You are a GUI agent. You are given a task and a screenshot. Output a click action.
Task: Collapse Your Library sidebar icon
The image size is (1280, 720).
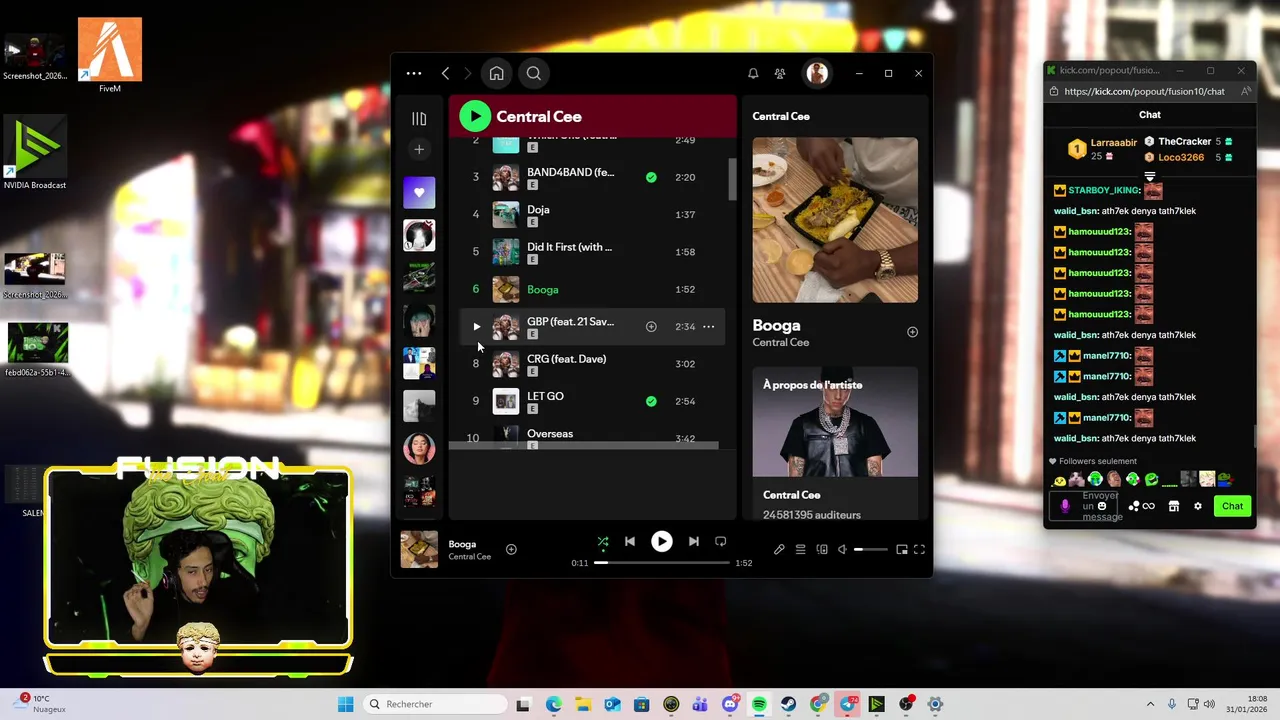point(419,119)
